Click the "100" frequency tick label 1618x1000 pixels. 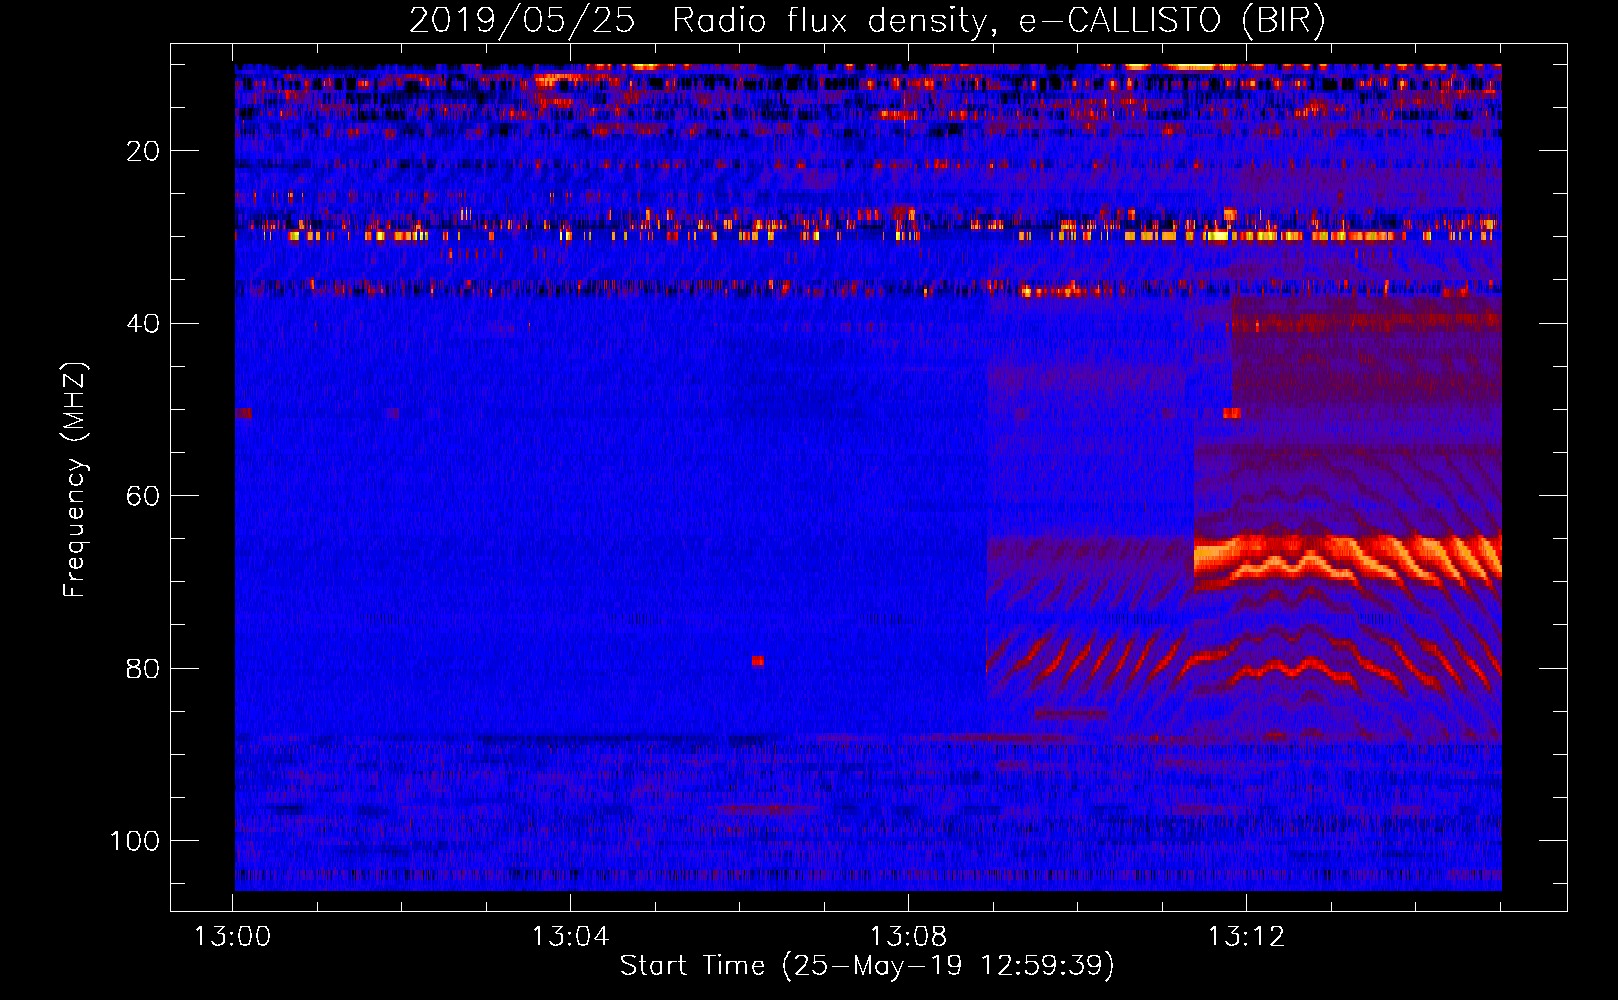pos(135,841)
